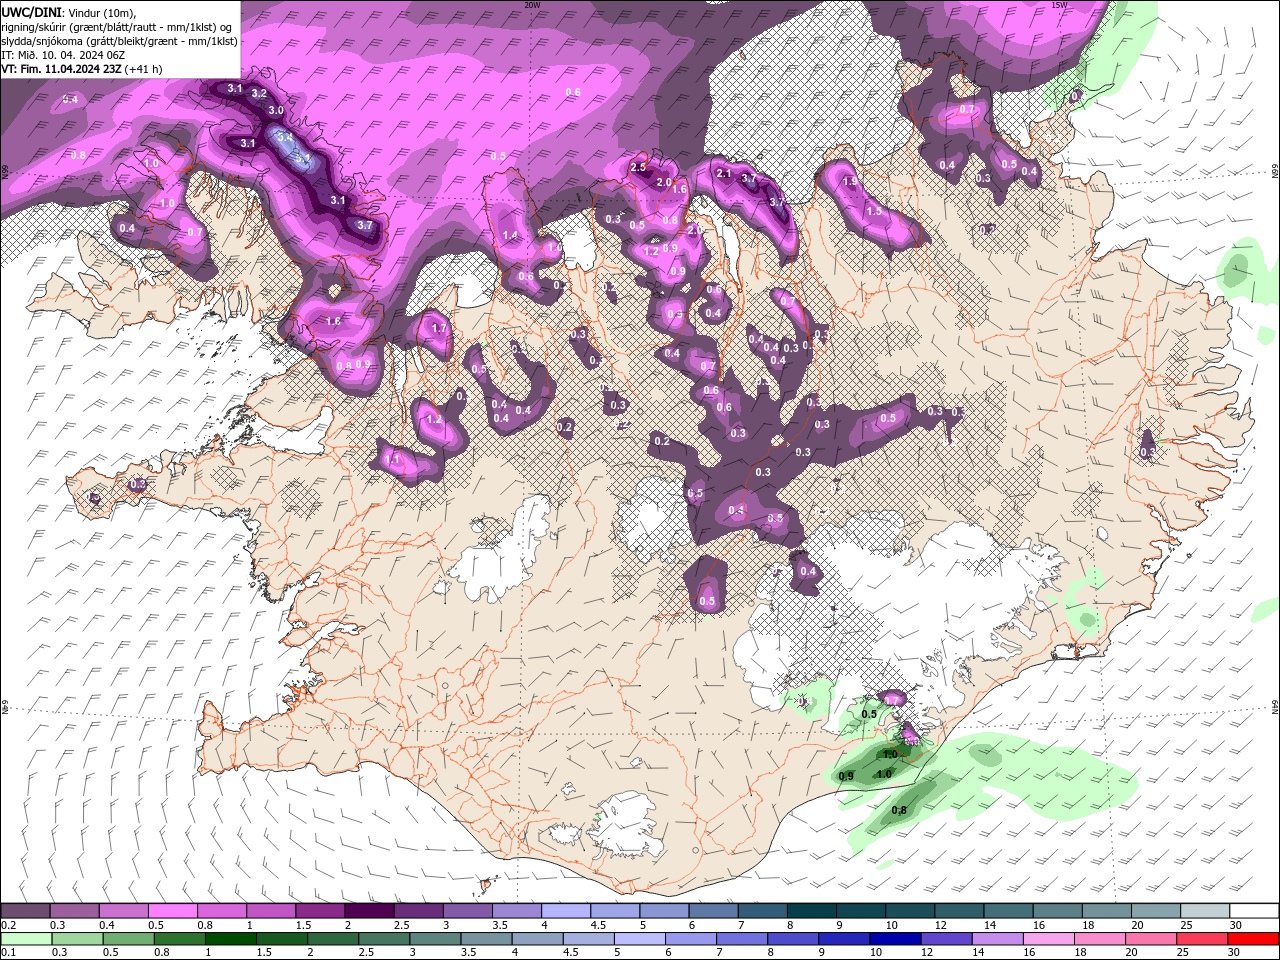The height and width of the screenshot is (960, 1280).
Task: Click the '64N' latitude label on right edge
Action: [x=1274, y=706]
